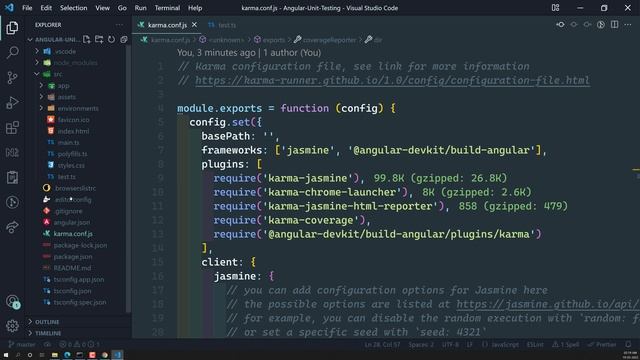Collapse all folders in Explorer
Viewport: 640px width, 360px height.
point(124,39)
